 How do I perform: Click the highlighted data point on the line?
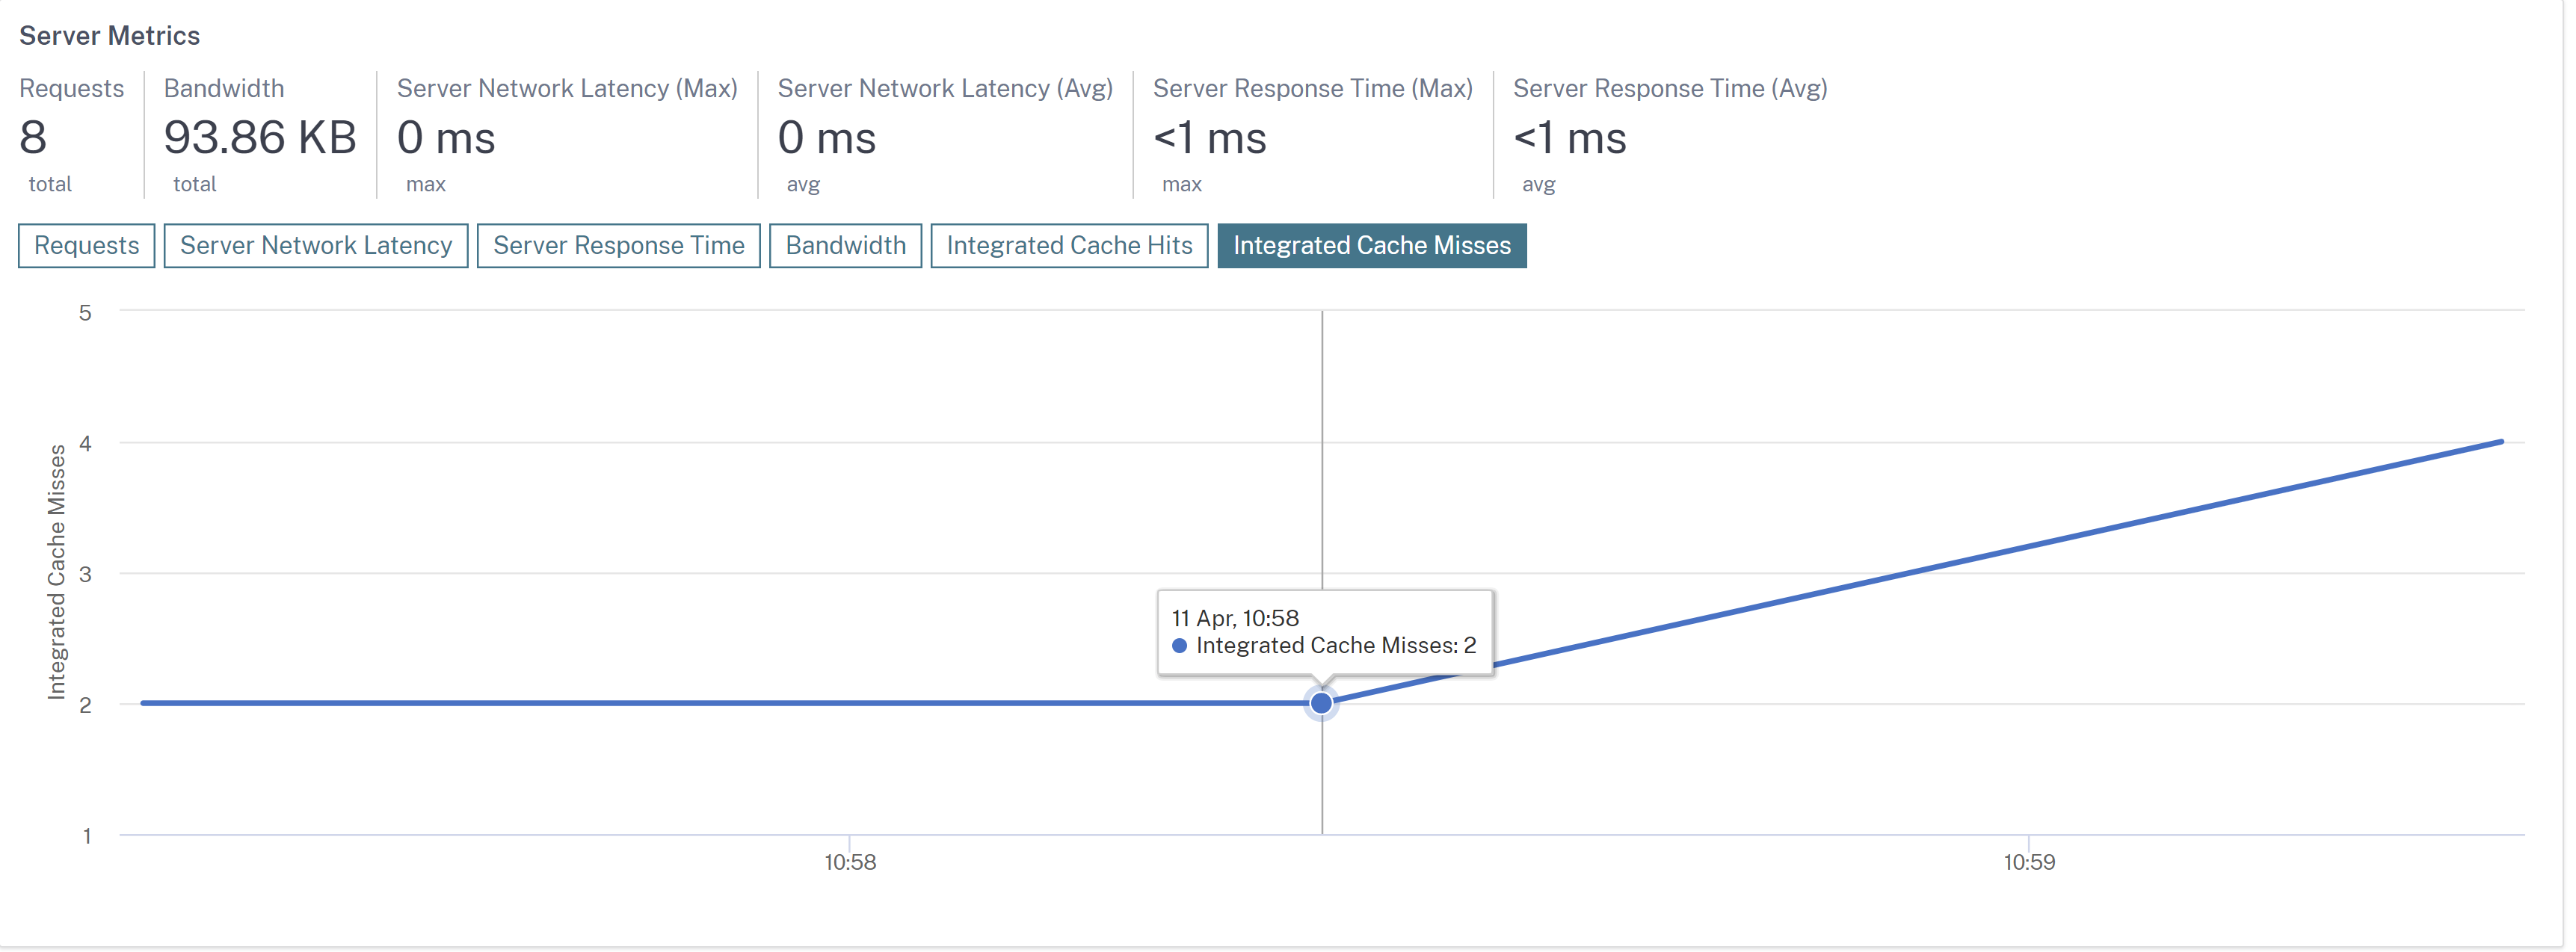pos(1321,704)
